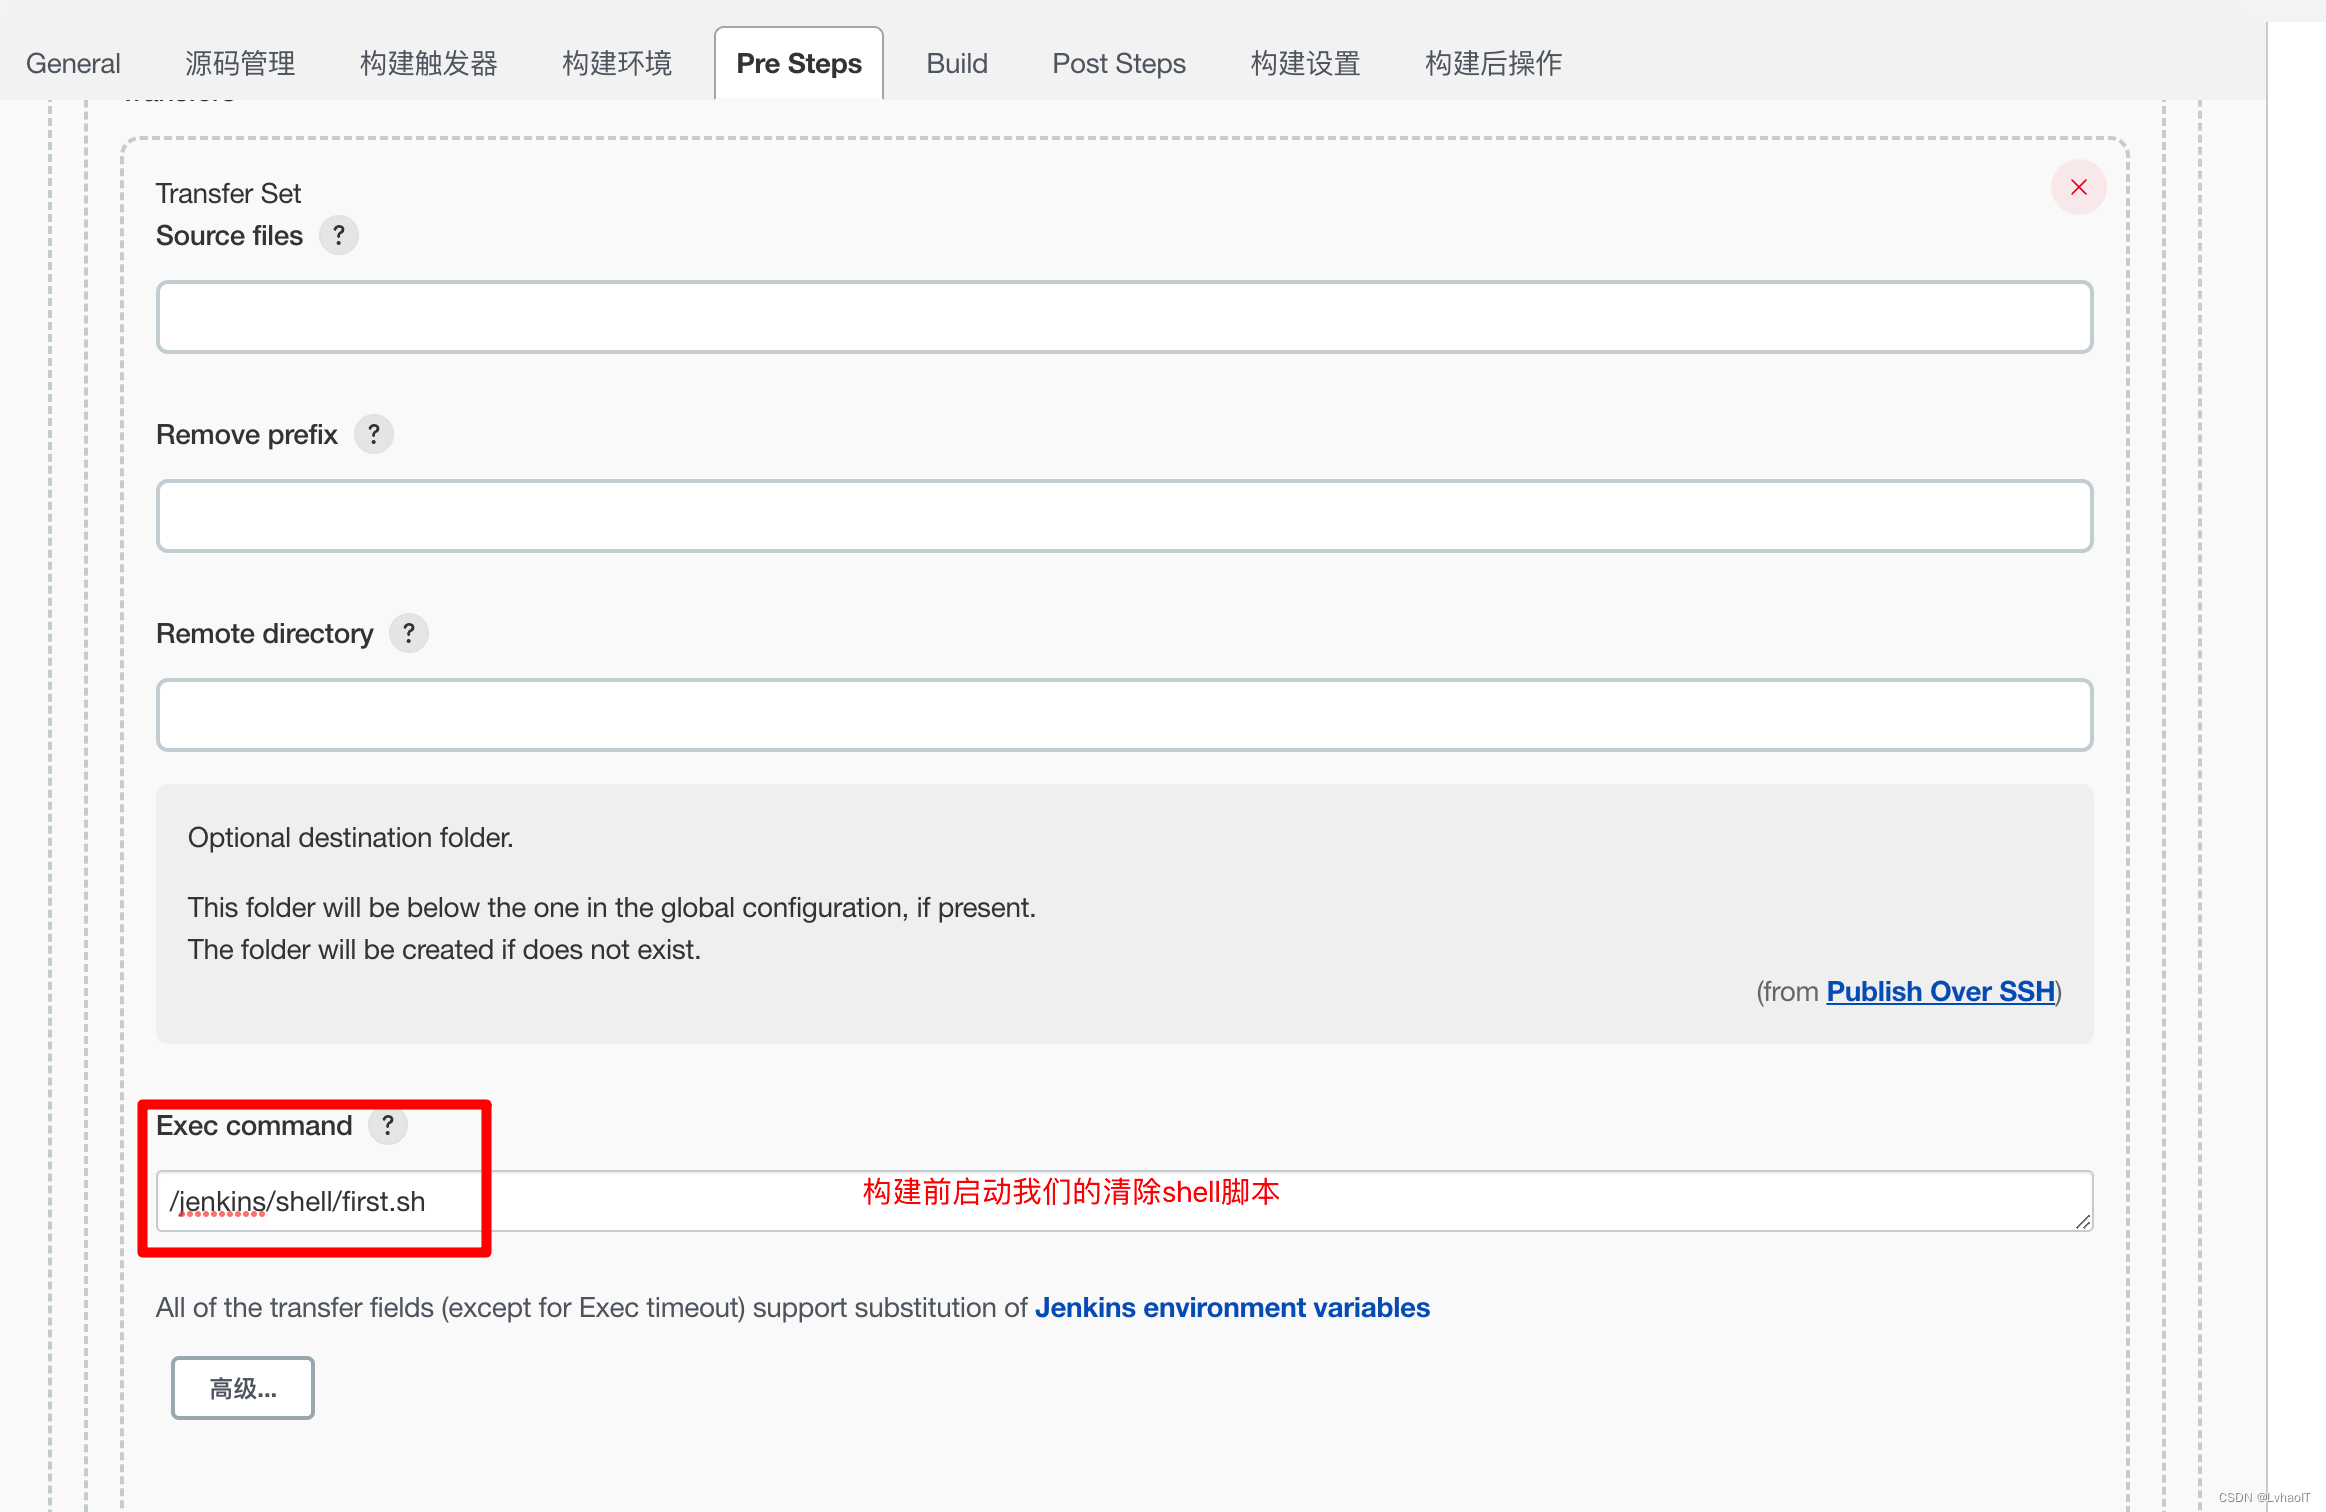Click the 高级... advanced button
The height and width of the screenshot is (1512, 2326).
pos(243,1388)
